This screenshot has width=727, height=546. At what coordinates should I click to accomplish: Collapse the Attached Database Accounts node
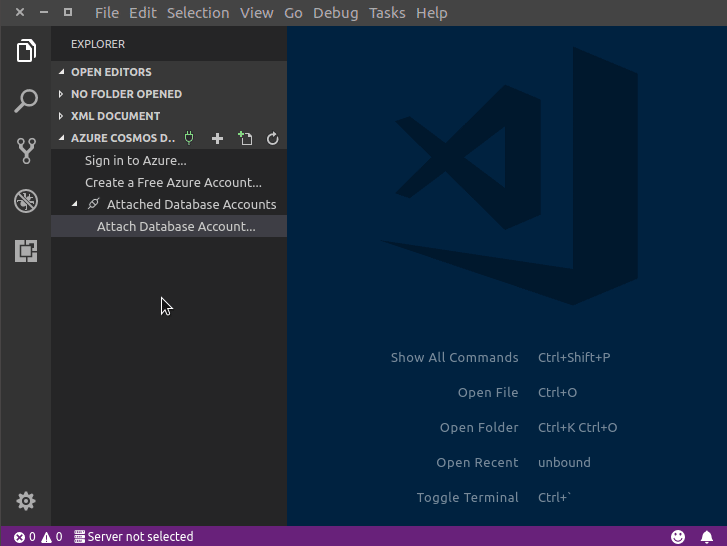coord(74,204)
